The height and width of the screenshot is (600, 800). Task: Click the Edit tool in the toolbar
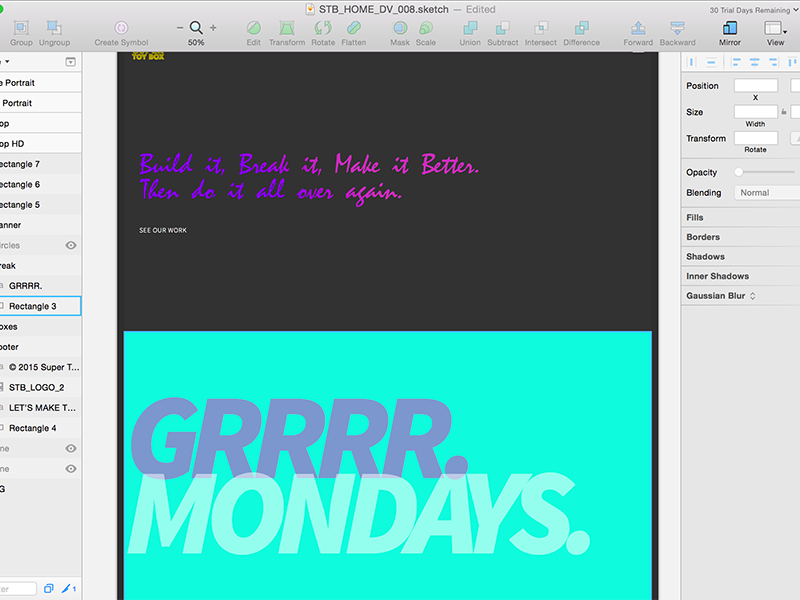point(254,33)
